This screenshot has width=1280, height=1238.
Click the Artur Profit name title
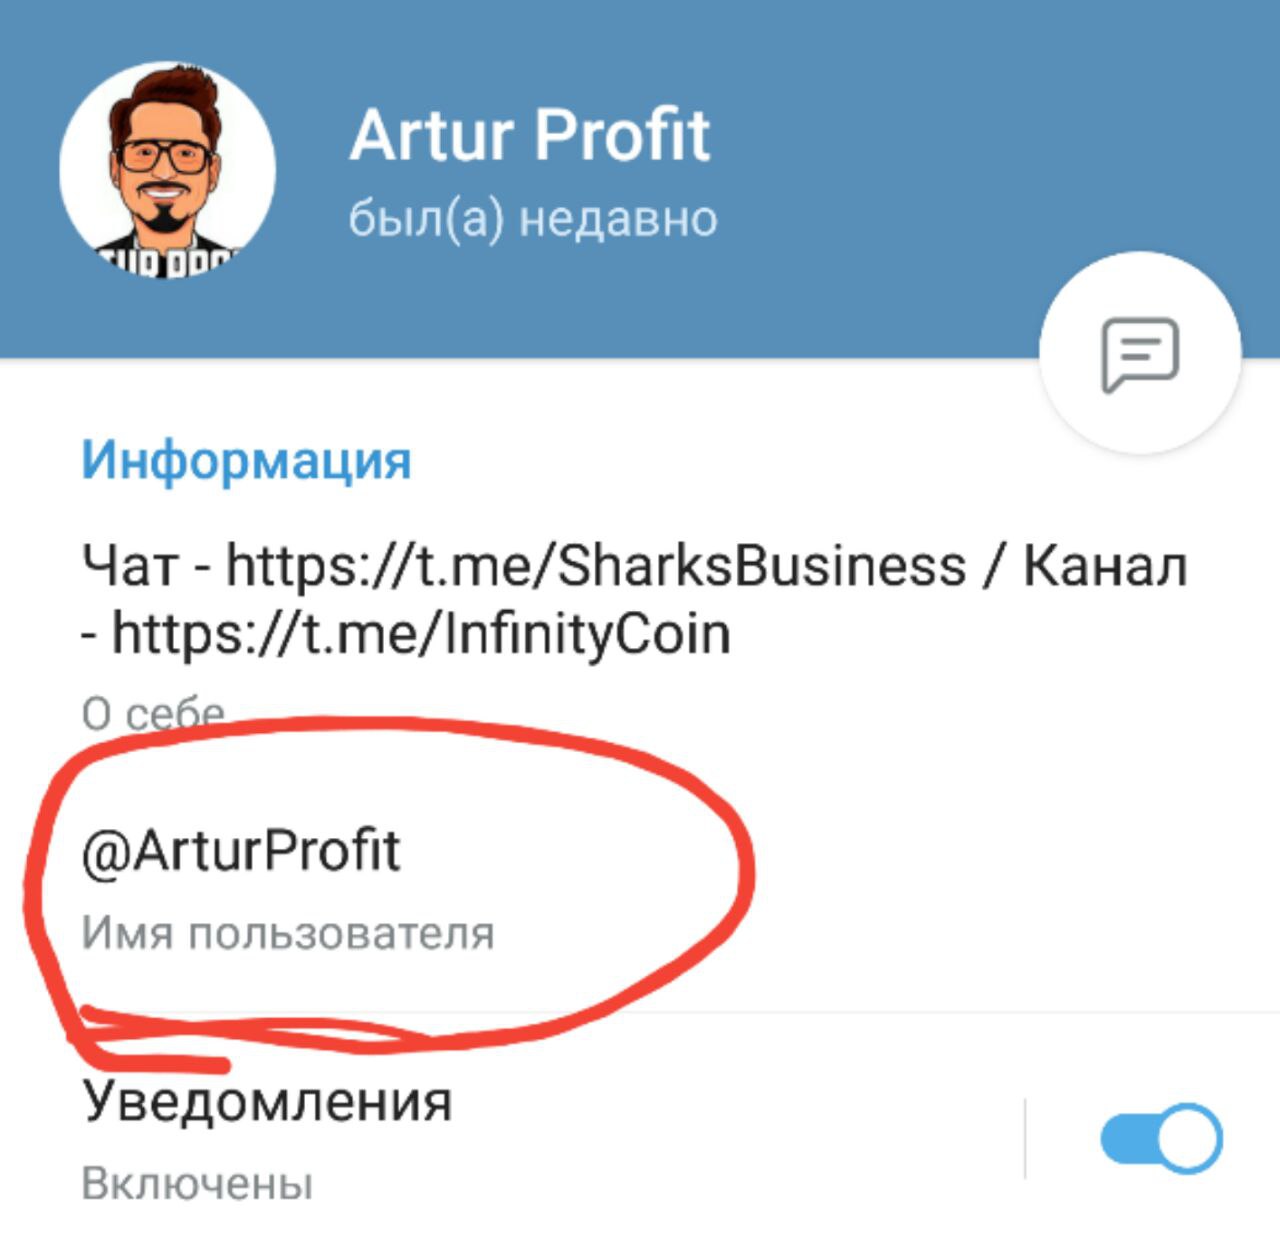point(530,135)
